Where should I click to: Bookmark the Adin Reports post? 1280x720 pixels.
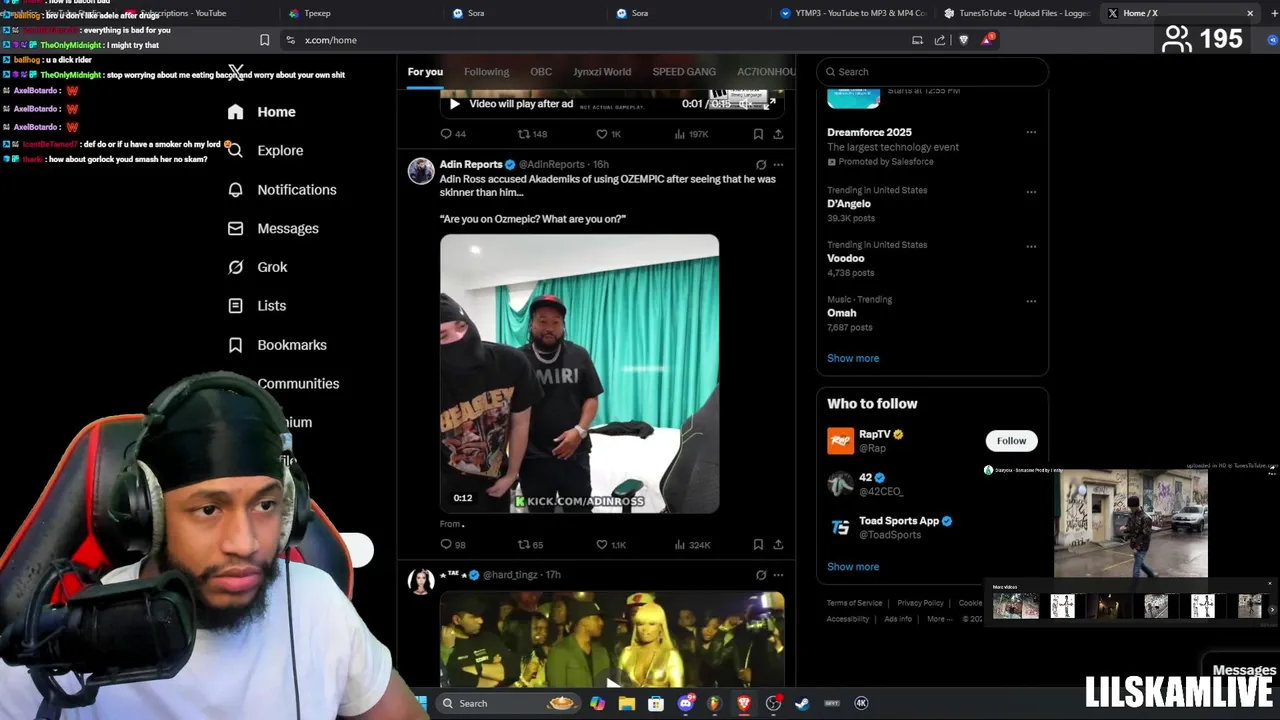[758, 545]
